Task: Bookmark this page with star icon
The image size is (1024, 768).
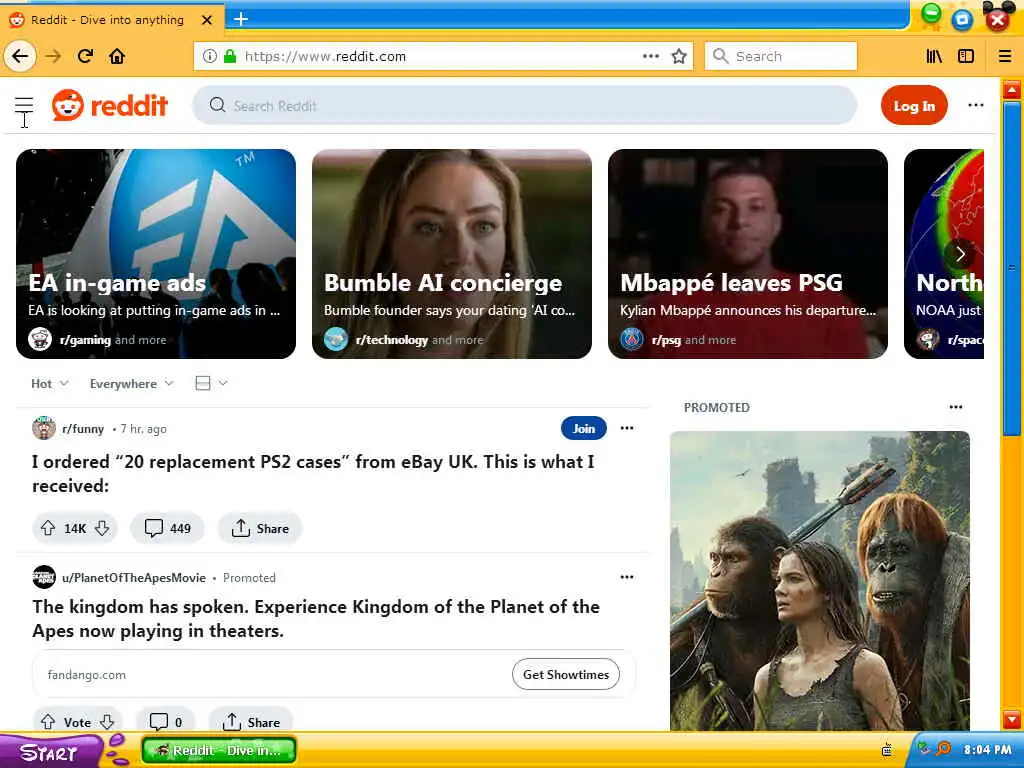Action: (679, 56)
